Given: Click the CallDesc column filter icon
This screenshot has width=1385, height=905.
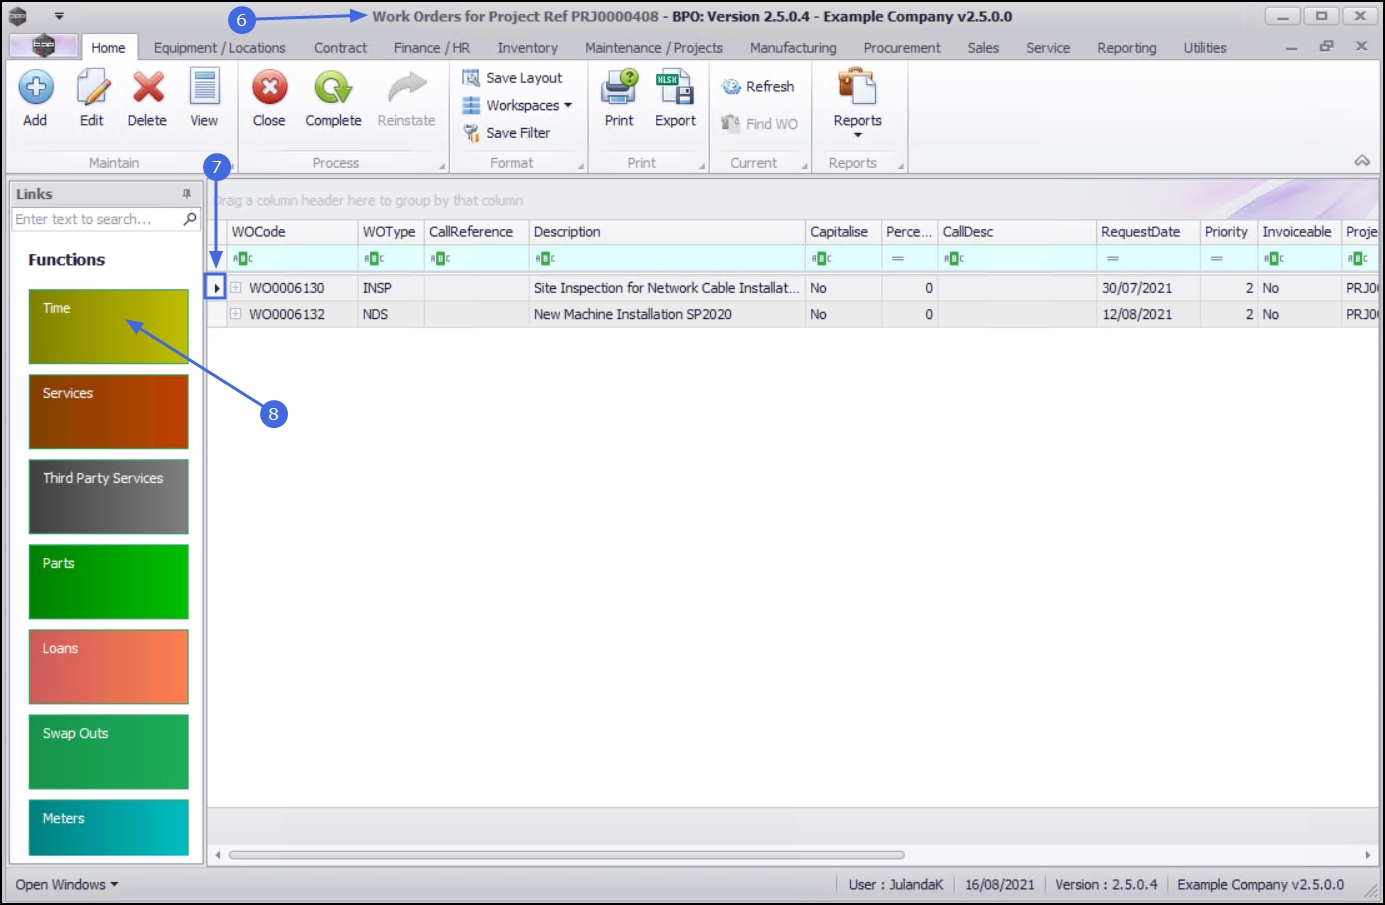Looking at the screenshot, I should (953, 259).
